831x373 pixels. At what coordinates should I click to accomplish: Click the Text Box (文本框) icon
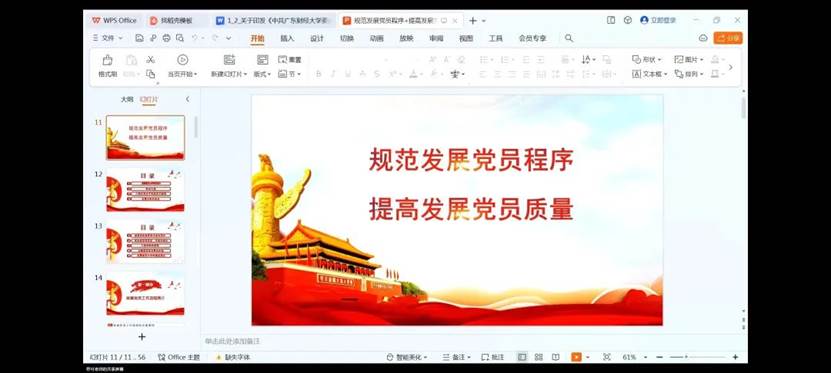tap(637, 74)
